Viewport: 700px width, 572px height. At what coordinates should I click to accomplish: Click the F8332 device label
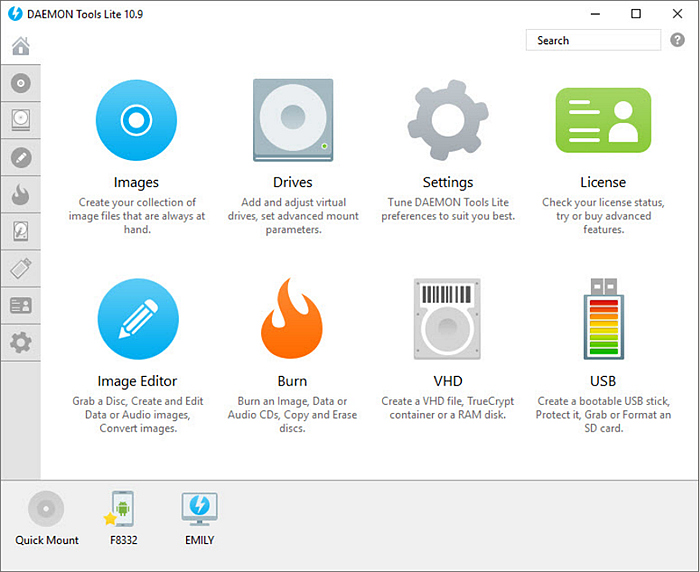tap(124, 540)
